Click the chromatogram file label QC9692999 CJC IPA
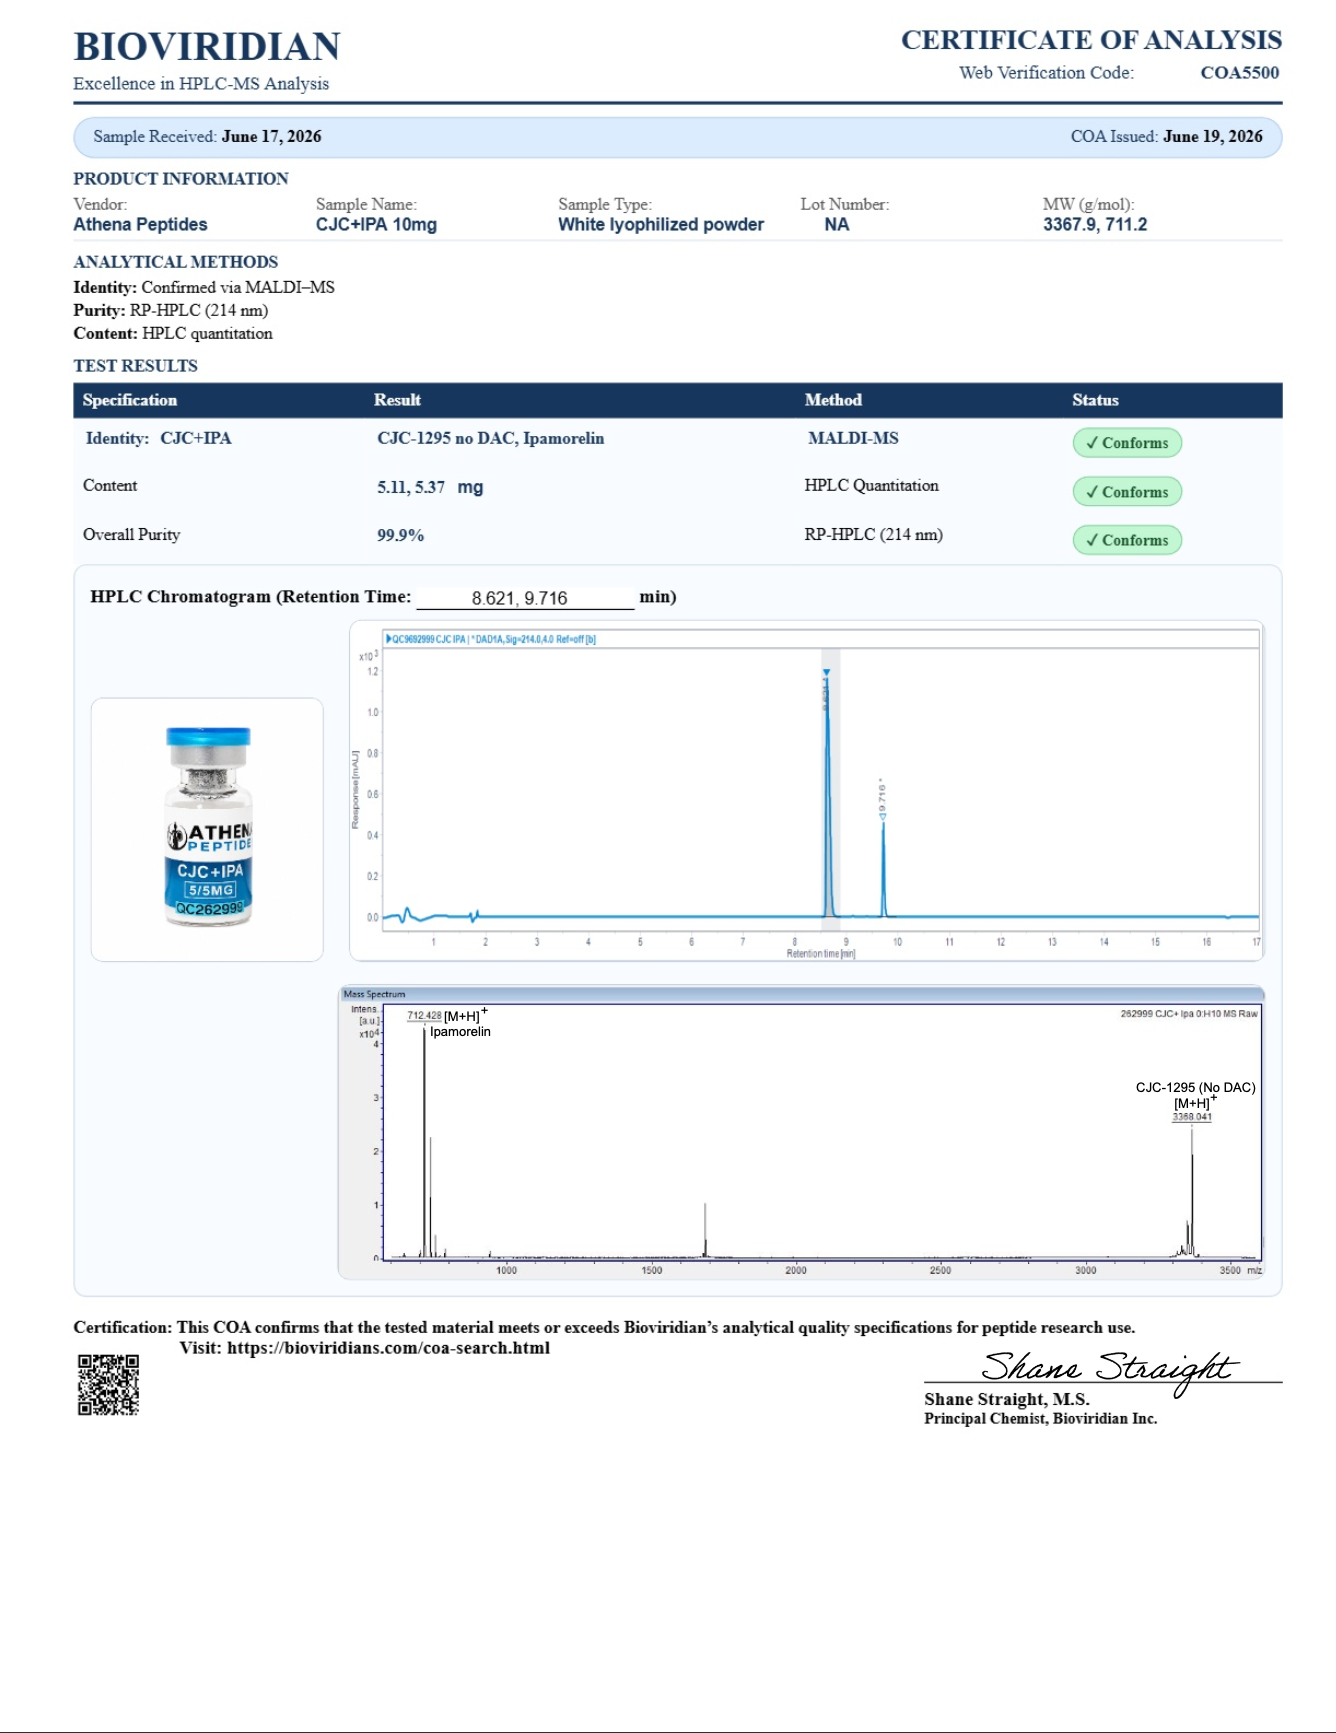The image size is (1336, 1733). pos(491,639)
